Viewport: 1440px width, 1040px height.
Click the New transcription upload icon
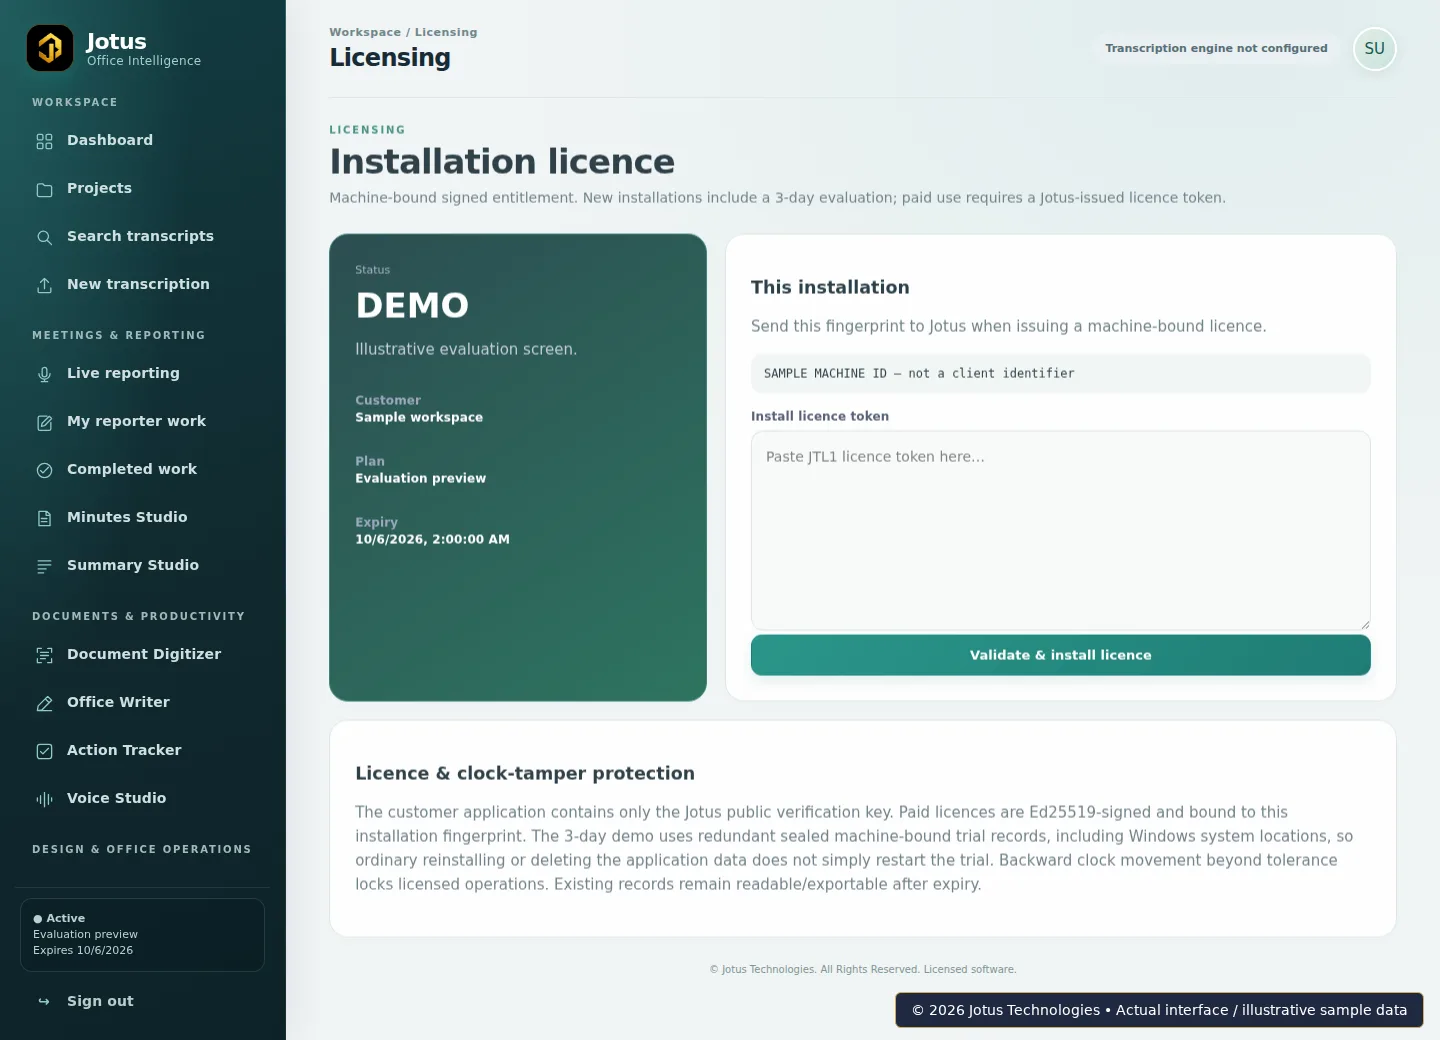point(44,285)
